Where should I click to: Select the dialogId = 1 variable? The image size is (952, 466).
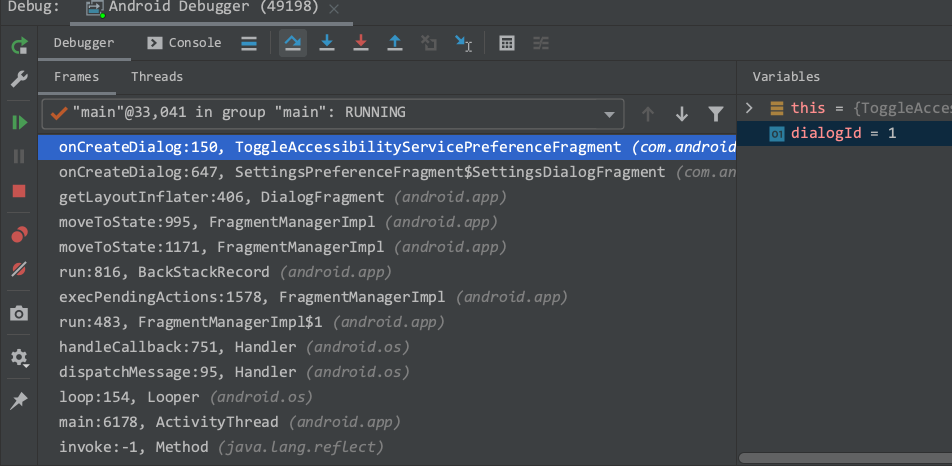point(845,133)
